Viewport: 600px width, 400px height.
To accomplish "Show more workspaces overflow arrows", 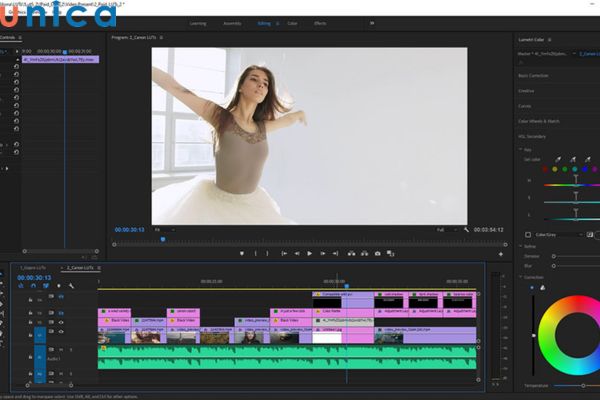I will [x=372, y=23].
